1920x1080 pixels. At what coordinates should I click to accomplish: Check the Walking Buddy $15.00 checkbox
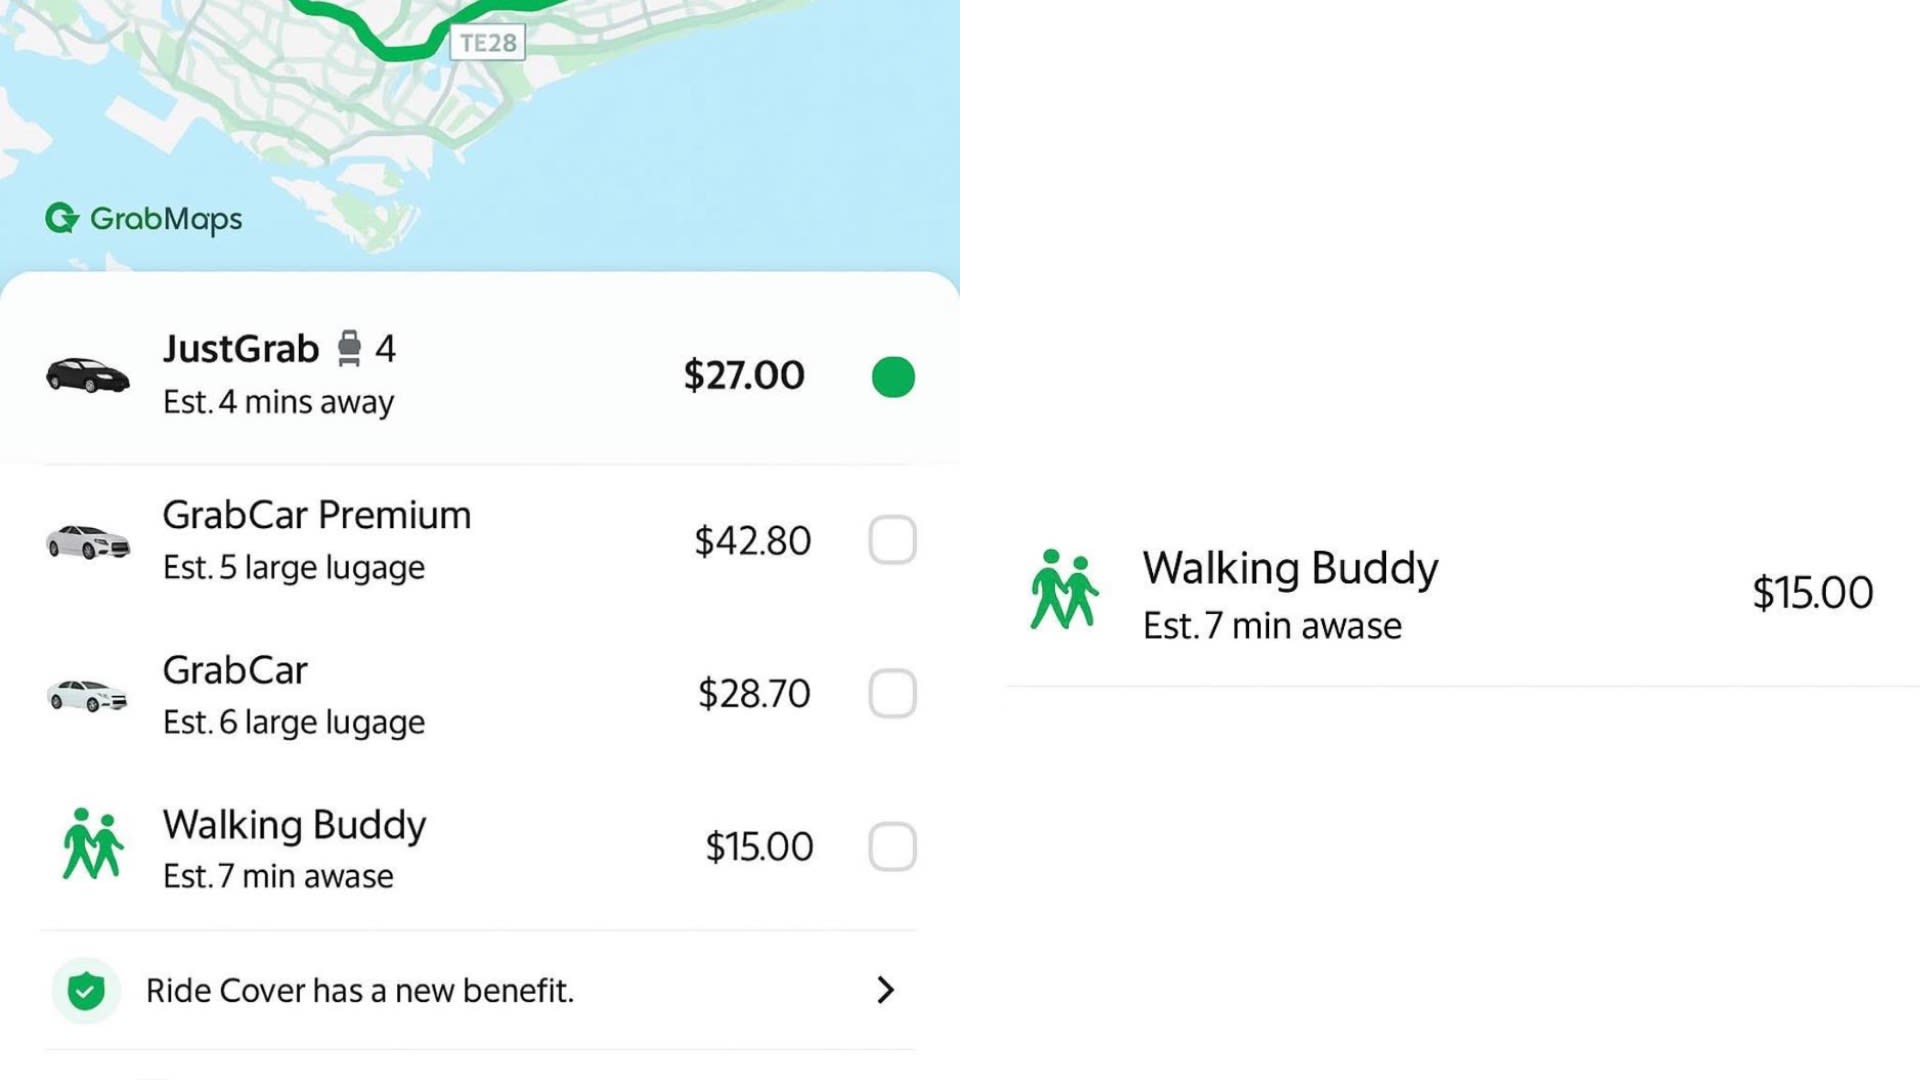[892, 846]
